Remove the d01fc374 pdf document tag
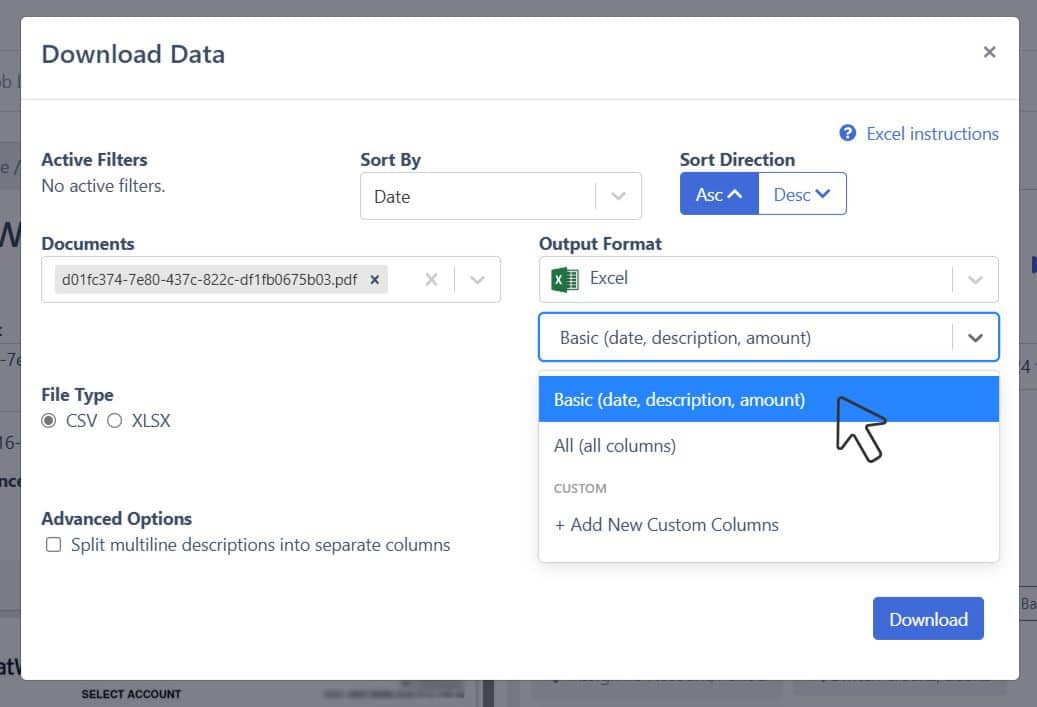 tap(374, 280)
